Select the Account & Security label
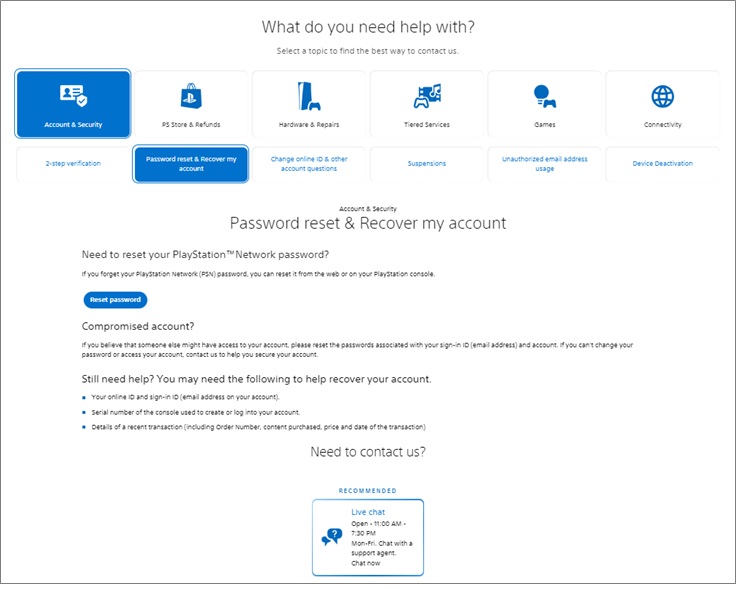 73,125
